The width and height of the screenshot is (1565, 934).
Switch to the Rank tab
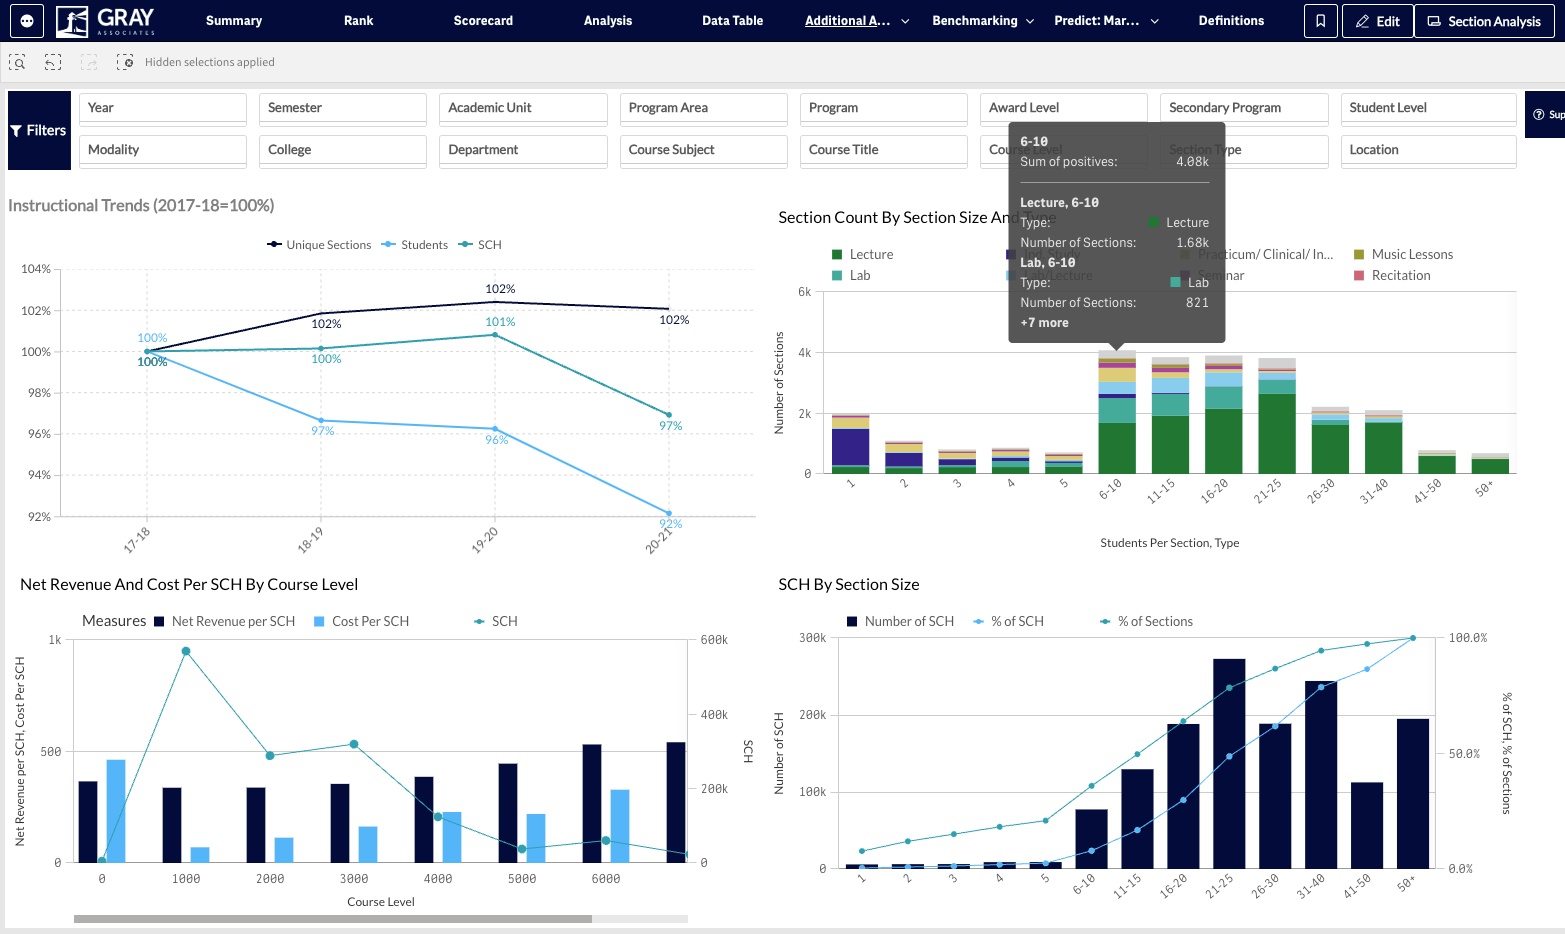click(359, 21)
